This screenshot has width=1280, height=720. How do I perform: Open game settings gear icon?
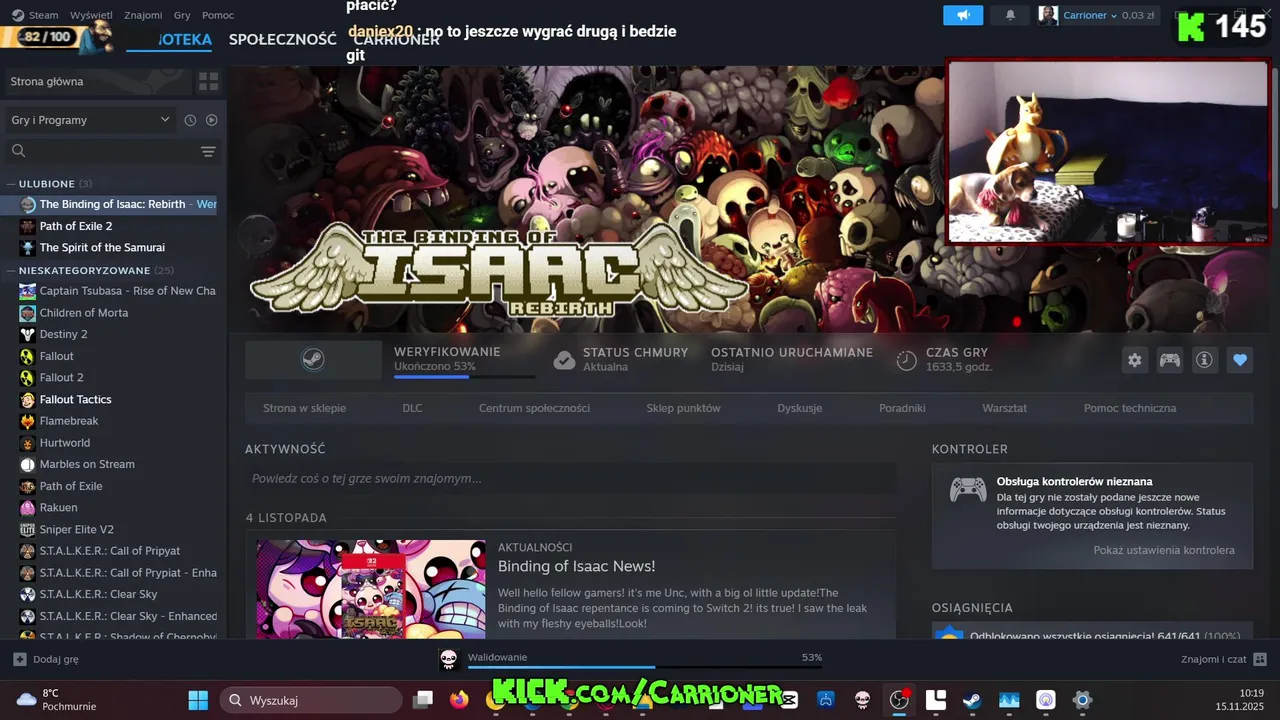1134,360
